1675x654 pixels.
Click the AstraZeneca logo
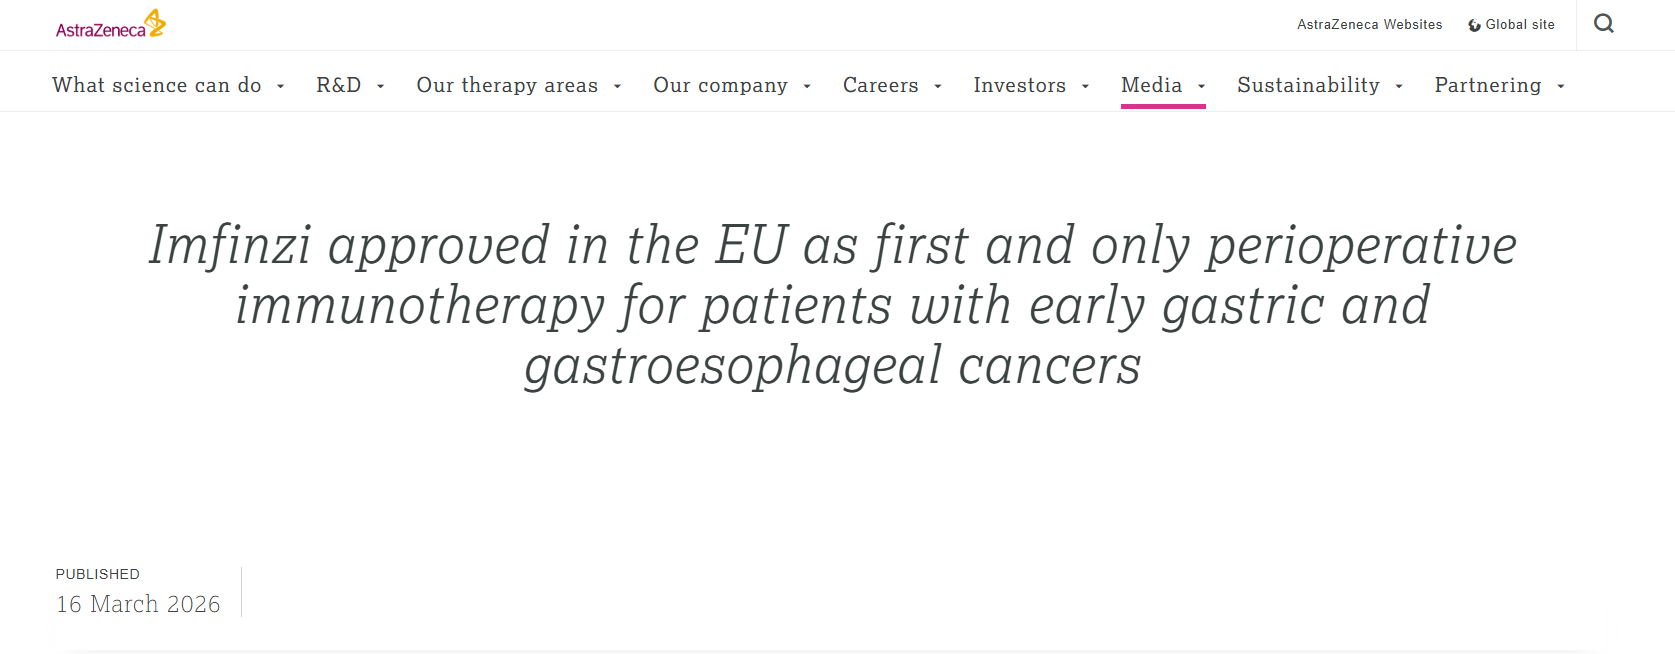click(110, 24)
